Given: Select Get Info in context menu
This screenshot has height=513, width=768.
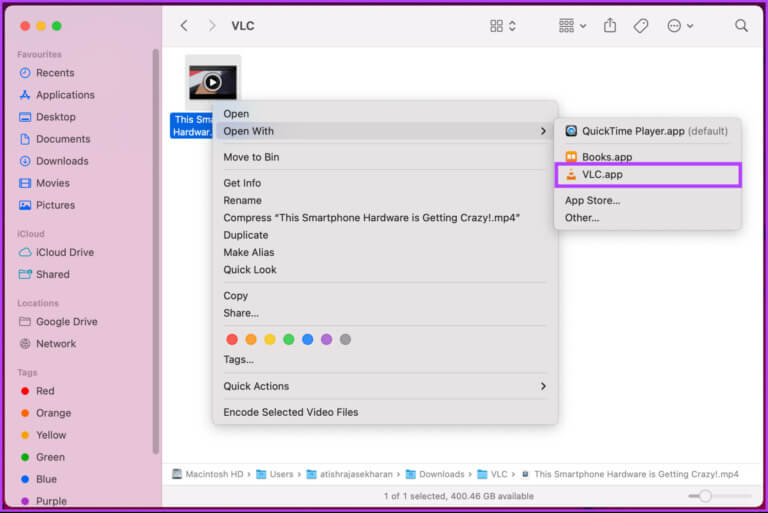Looking at the screenshot, I should pyautogui.click(x=242, y=183).
